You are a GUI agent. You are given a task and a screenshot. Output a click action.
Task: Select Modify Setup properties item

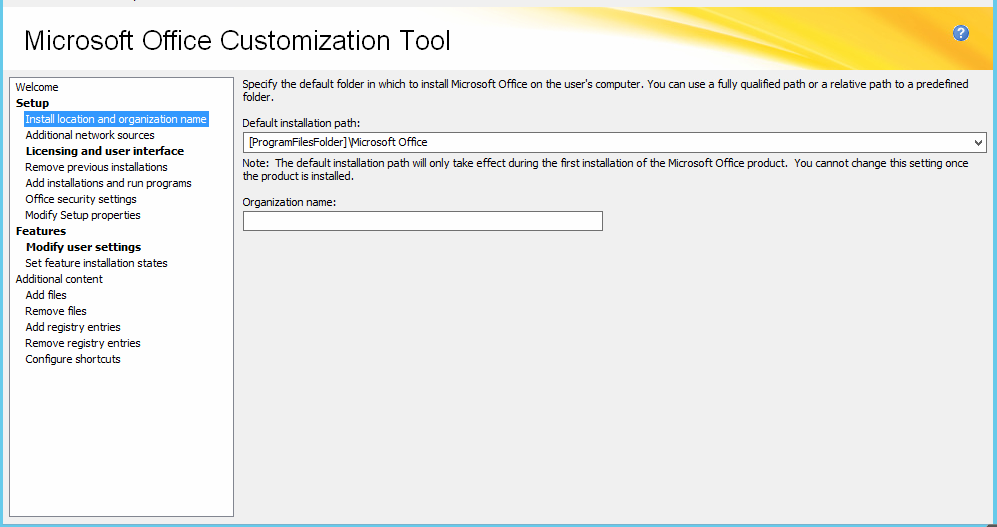point(83,215)
